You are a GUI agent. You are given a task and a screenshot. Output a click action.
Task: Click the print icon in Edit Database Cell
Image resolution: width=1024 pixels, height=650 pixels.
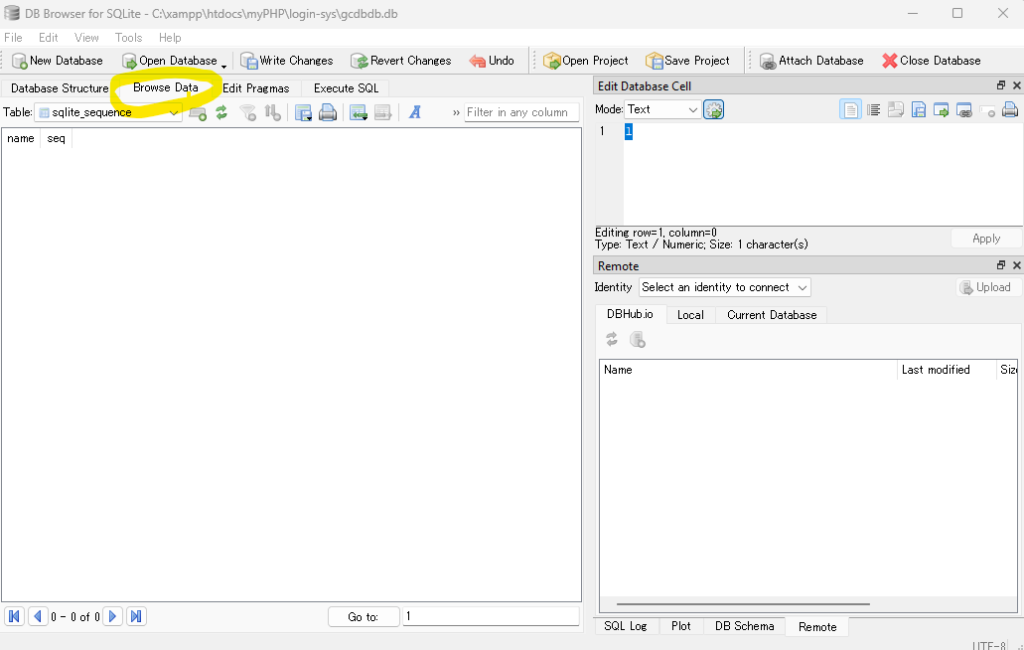pyautogui.click(x=1010, y=110)
